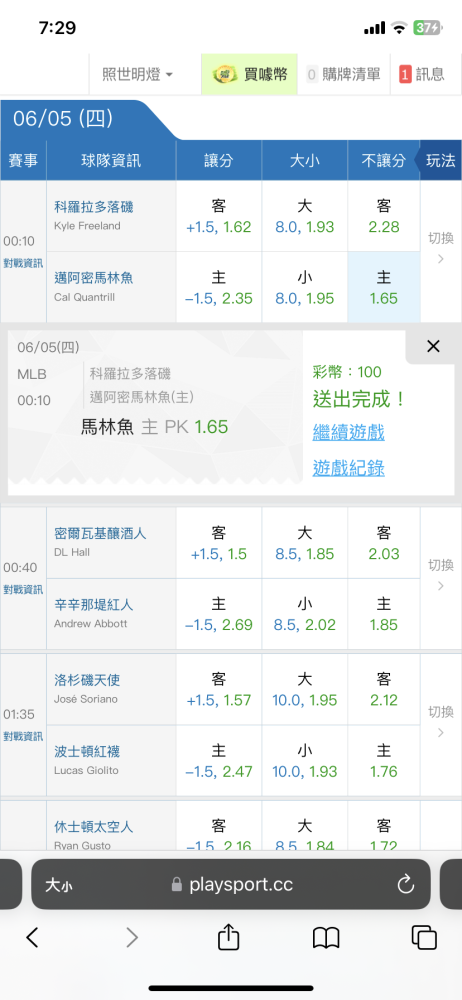Open Safari bookmarks book icon
The height and width of the screenshot is (1000, 462).
325,938
